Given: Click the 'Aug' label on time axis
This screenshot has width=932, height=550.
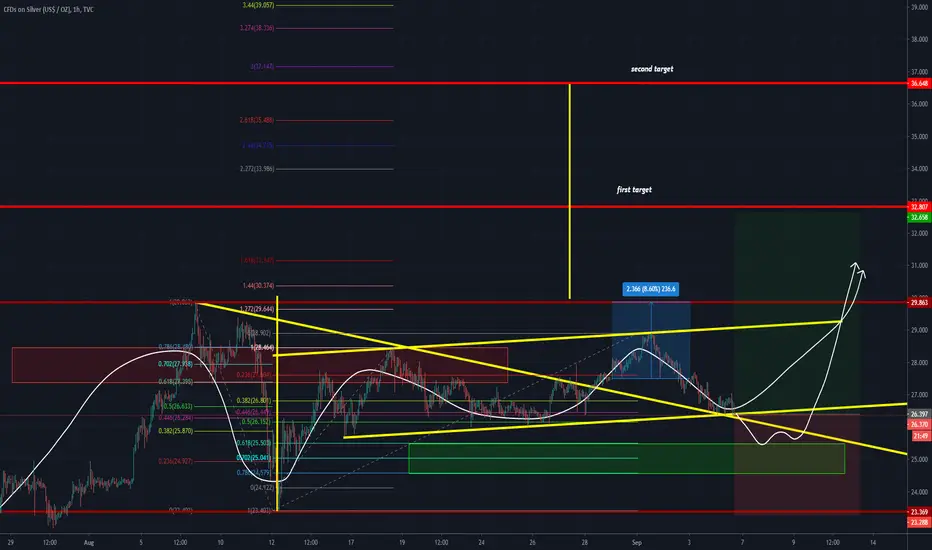Looking at the screenshot, I should [89, 542].
